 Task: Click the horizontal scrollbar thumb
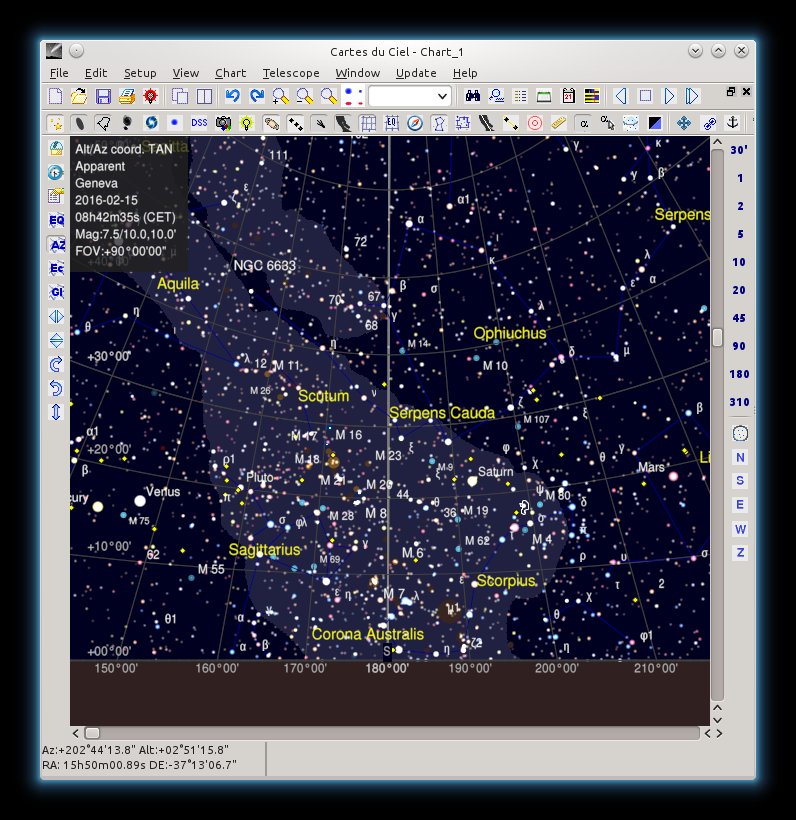(x=92, y=733)
